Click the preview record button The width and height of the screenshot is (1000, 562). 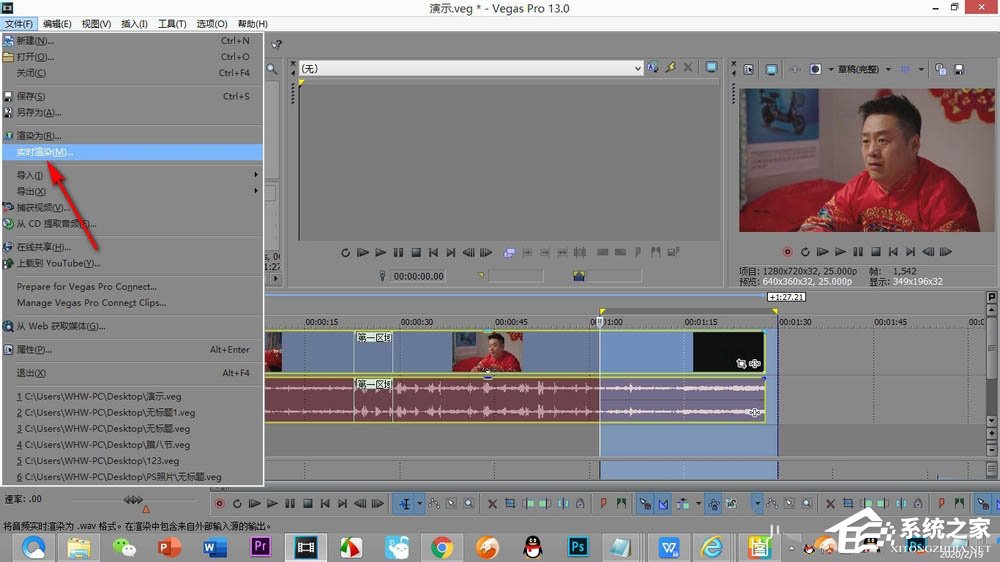tap(788, 252)
